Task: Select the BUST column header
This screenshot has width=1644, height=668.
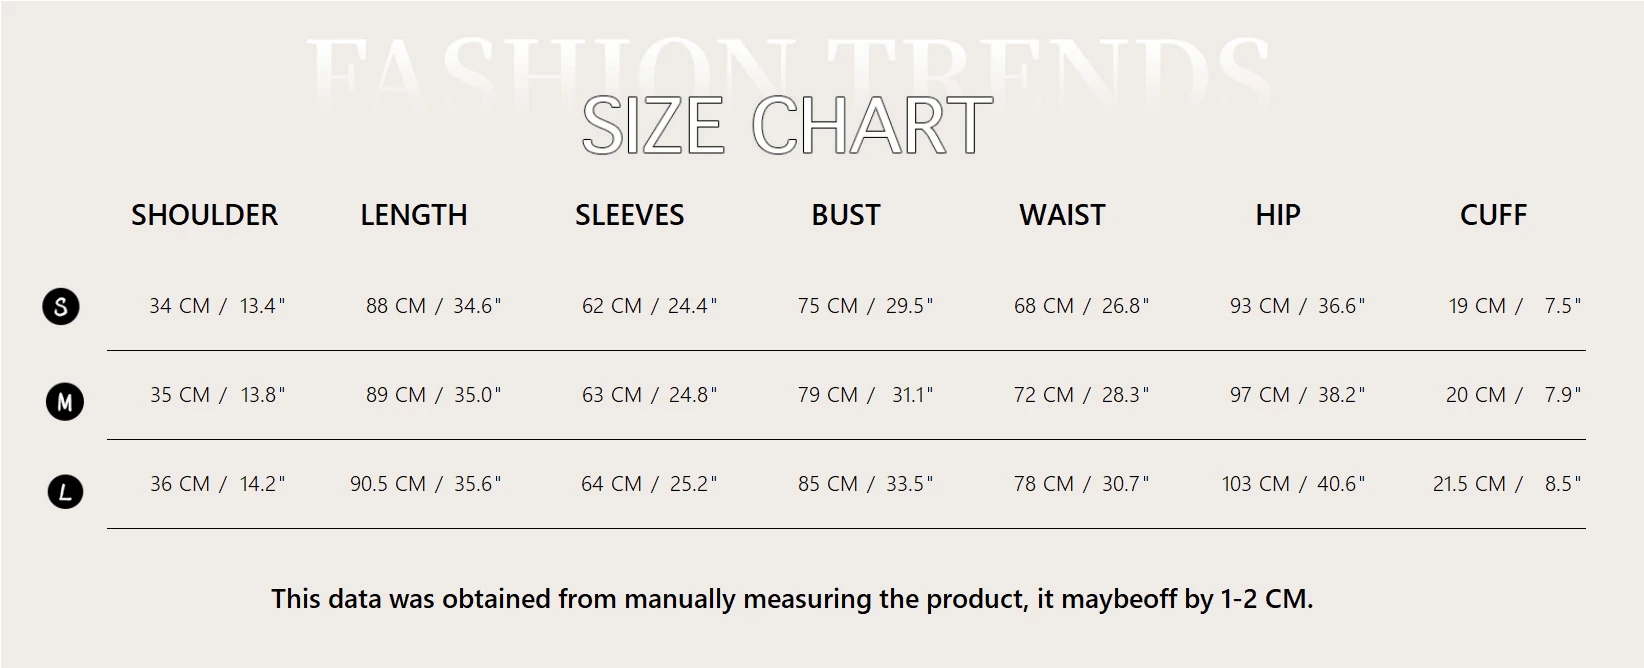Action: click(846, 215)
